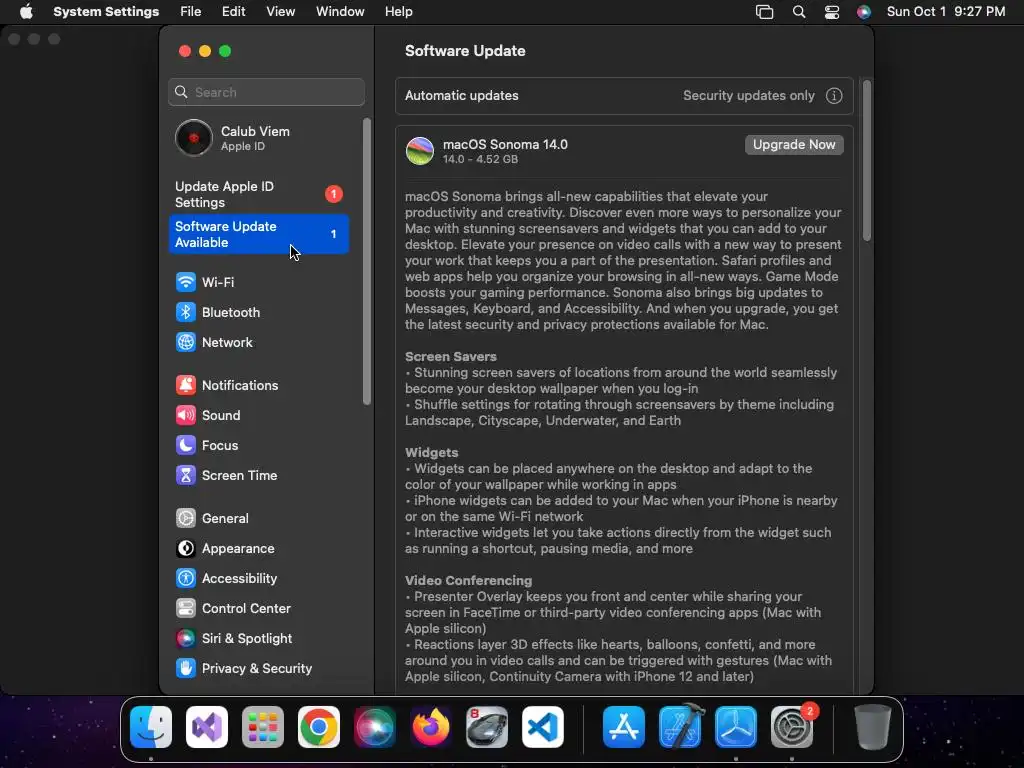
Task: Click Stage Manager menu bar icon
Action: click(764, 12)
